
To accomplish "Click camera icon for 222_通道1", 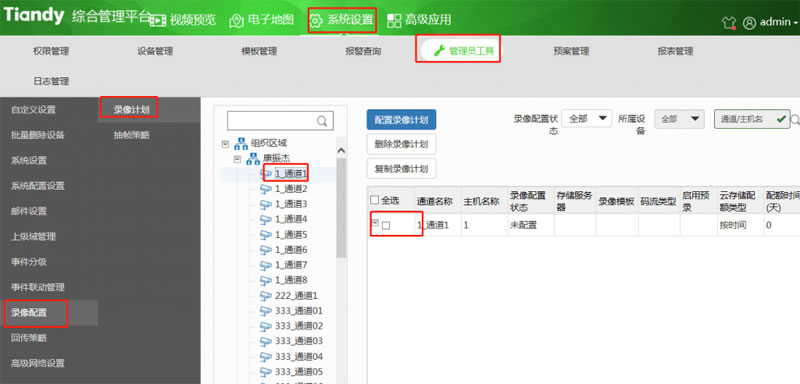I will (266, 295).
